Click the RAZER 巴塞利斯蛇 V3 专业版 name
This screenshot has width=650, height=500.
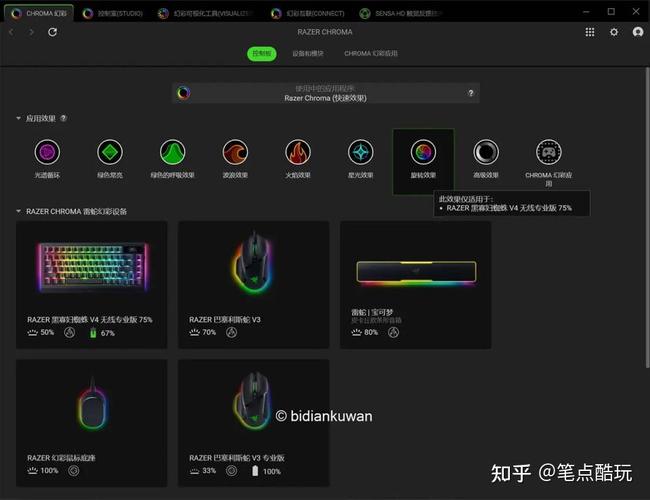[x=237, y=458]
